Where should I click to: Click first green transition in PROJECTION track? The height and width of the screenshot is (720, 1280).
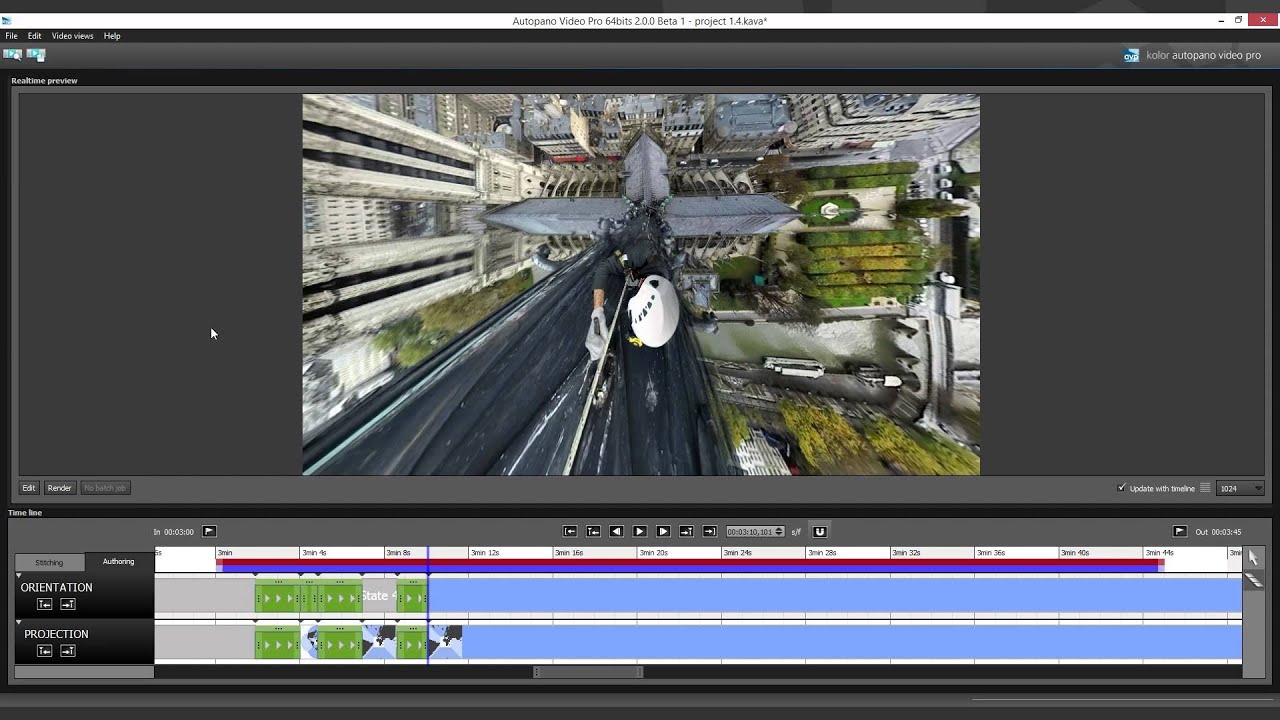277,642
